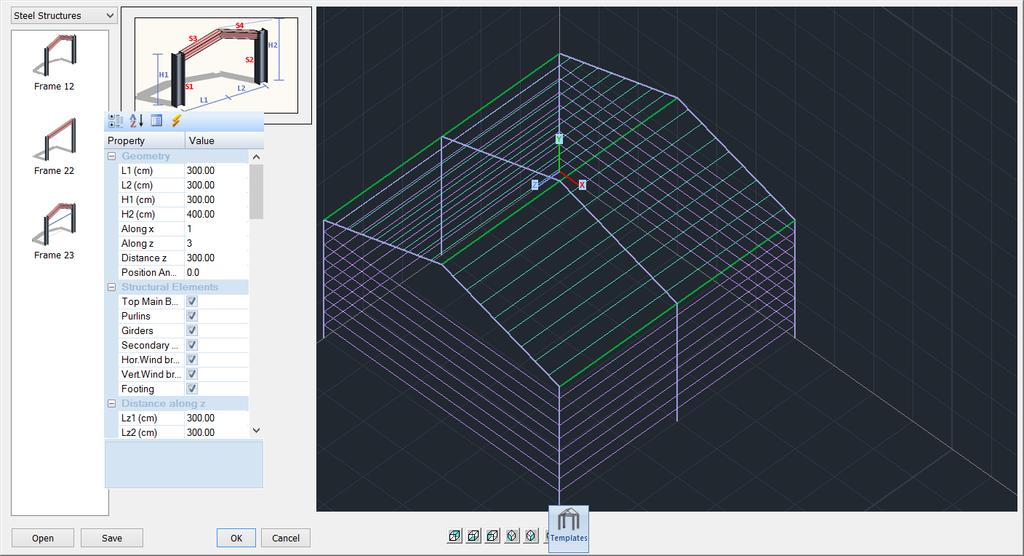Open the Steel Structures dropdown
1024x556 pixels.
(x=64, y=15)
